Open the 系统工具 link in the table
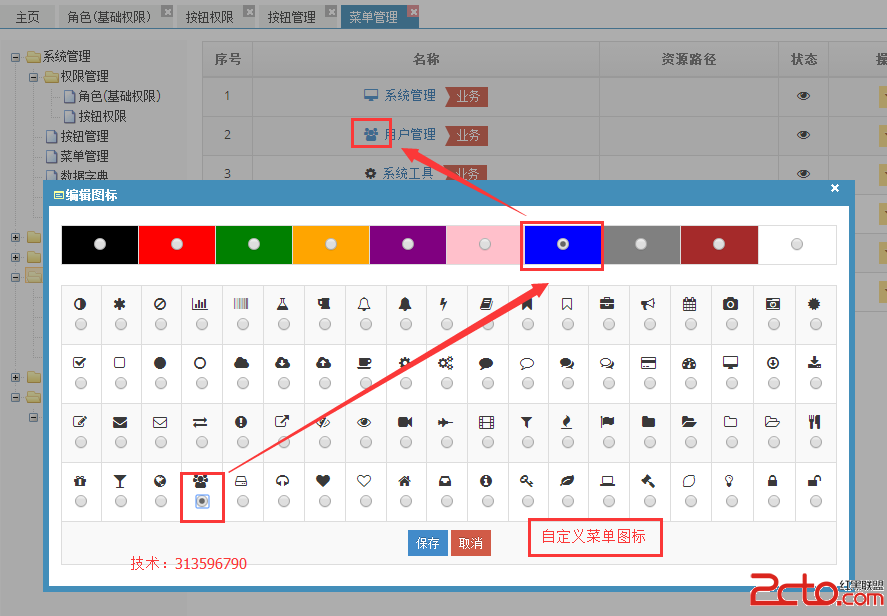The height and width of the screenshot is (616, 887). pyautogui.click(x=408, y=173)
